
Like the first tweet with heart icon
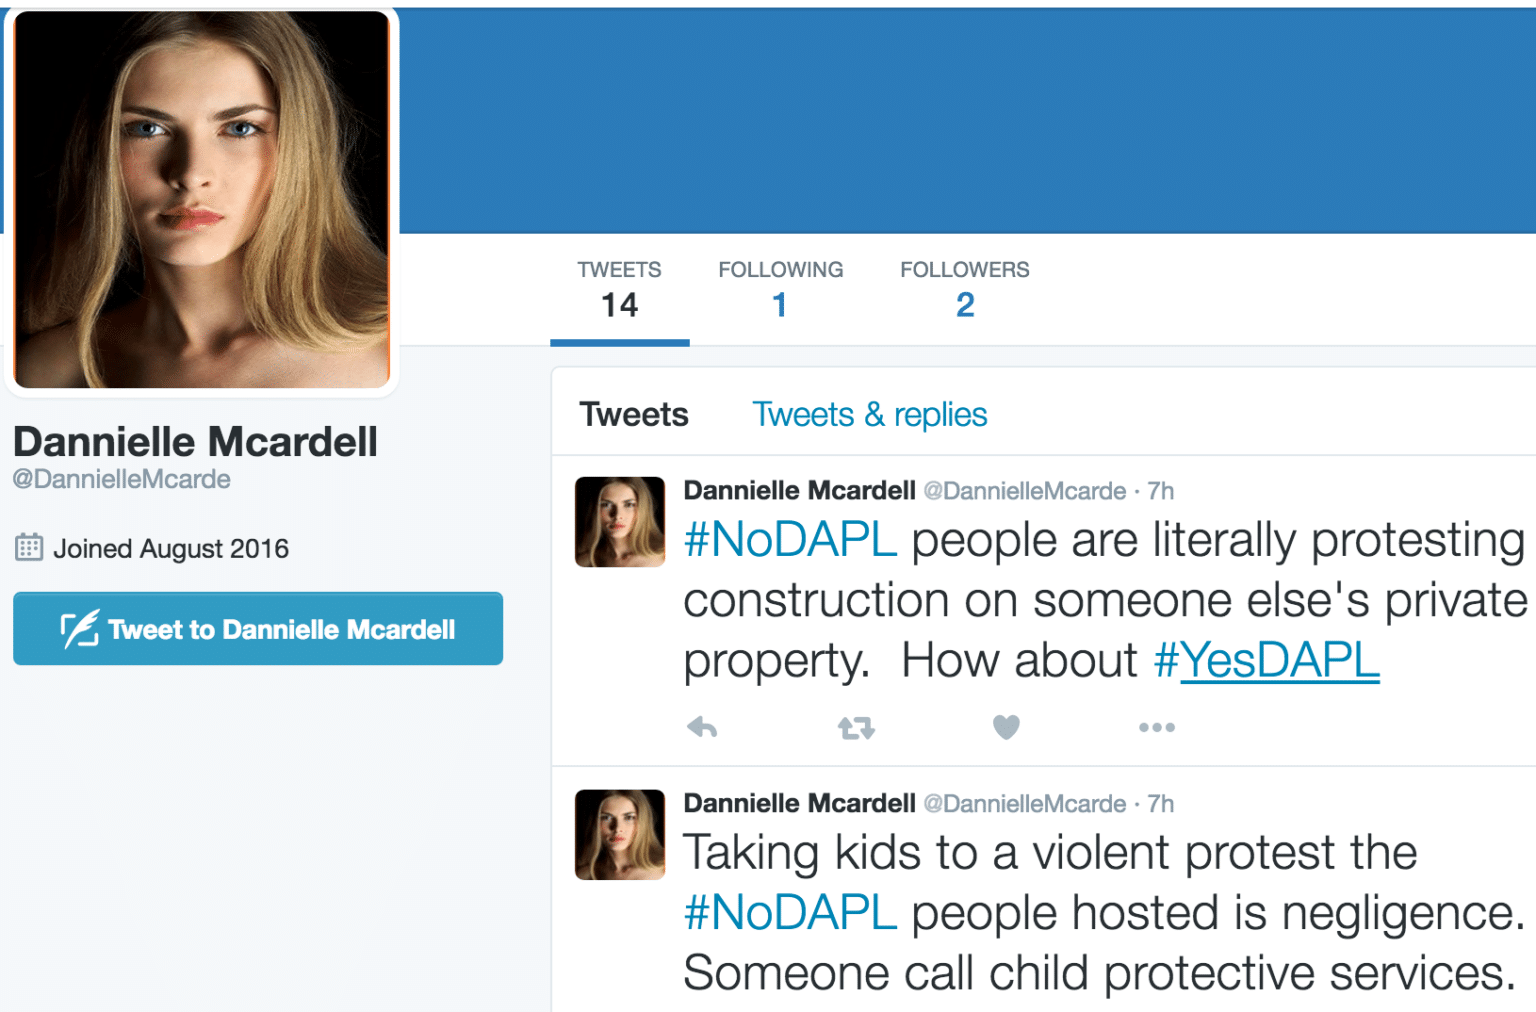click(x=1006, y=727)
